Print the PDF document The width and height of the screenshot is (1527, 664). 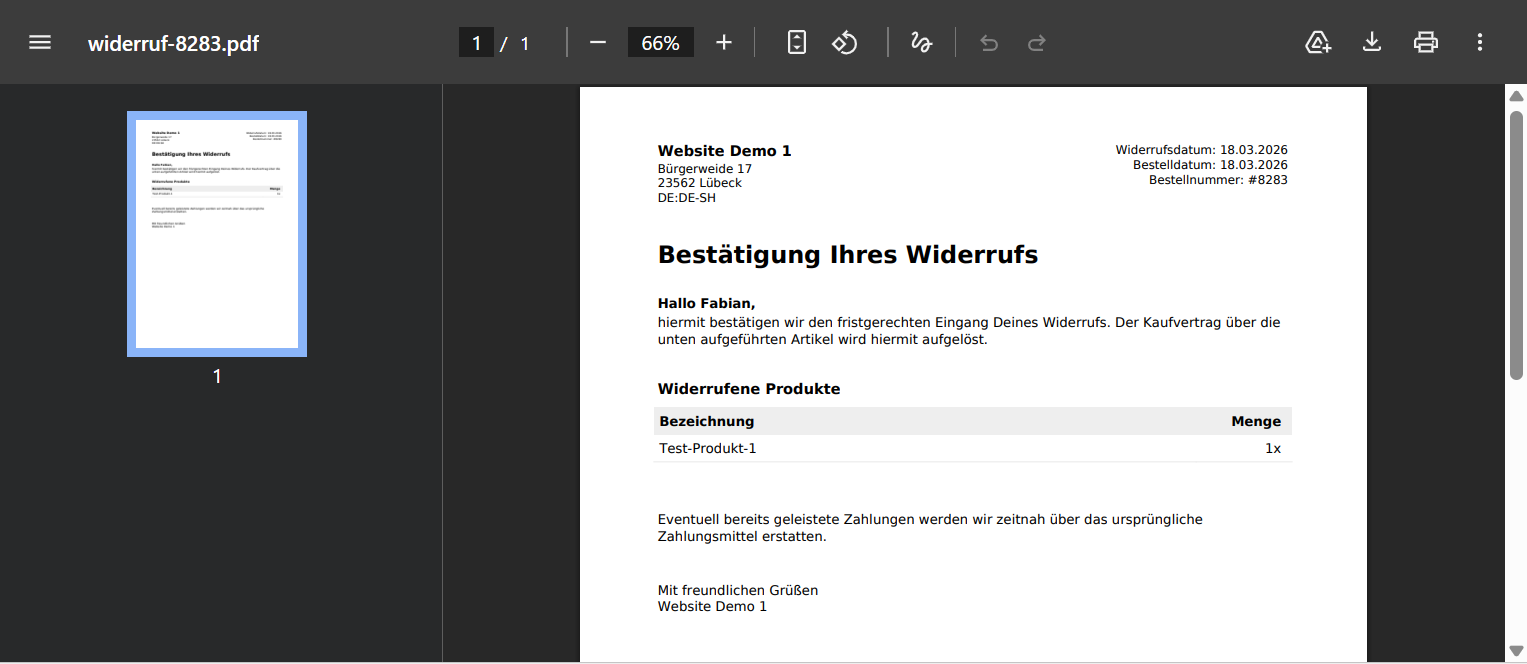click(x=1425, y=43)
